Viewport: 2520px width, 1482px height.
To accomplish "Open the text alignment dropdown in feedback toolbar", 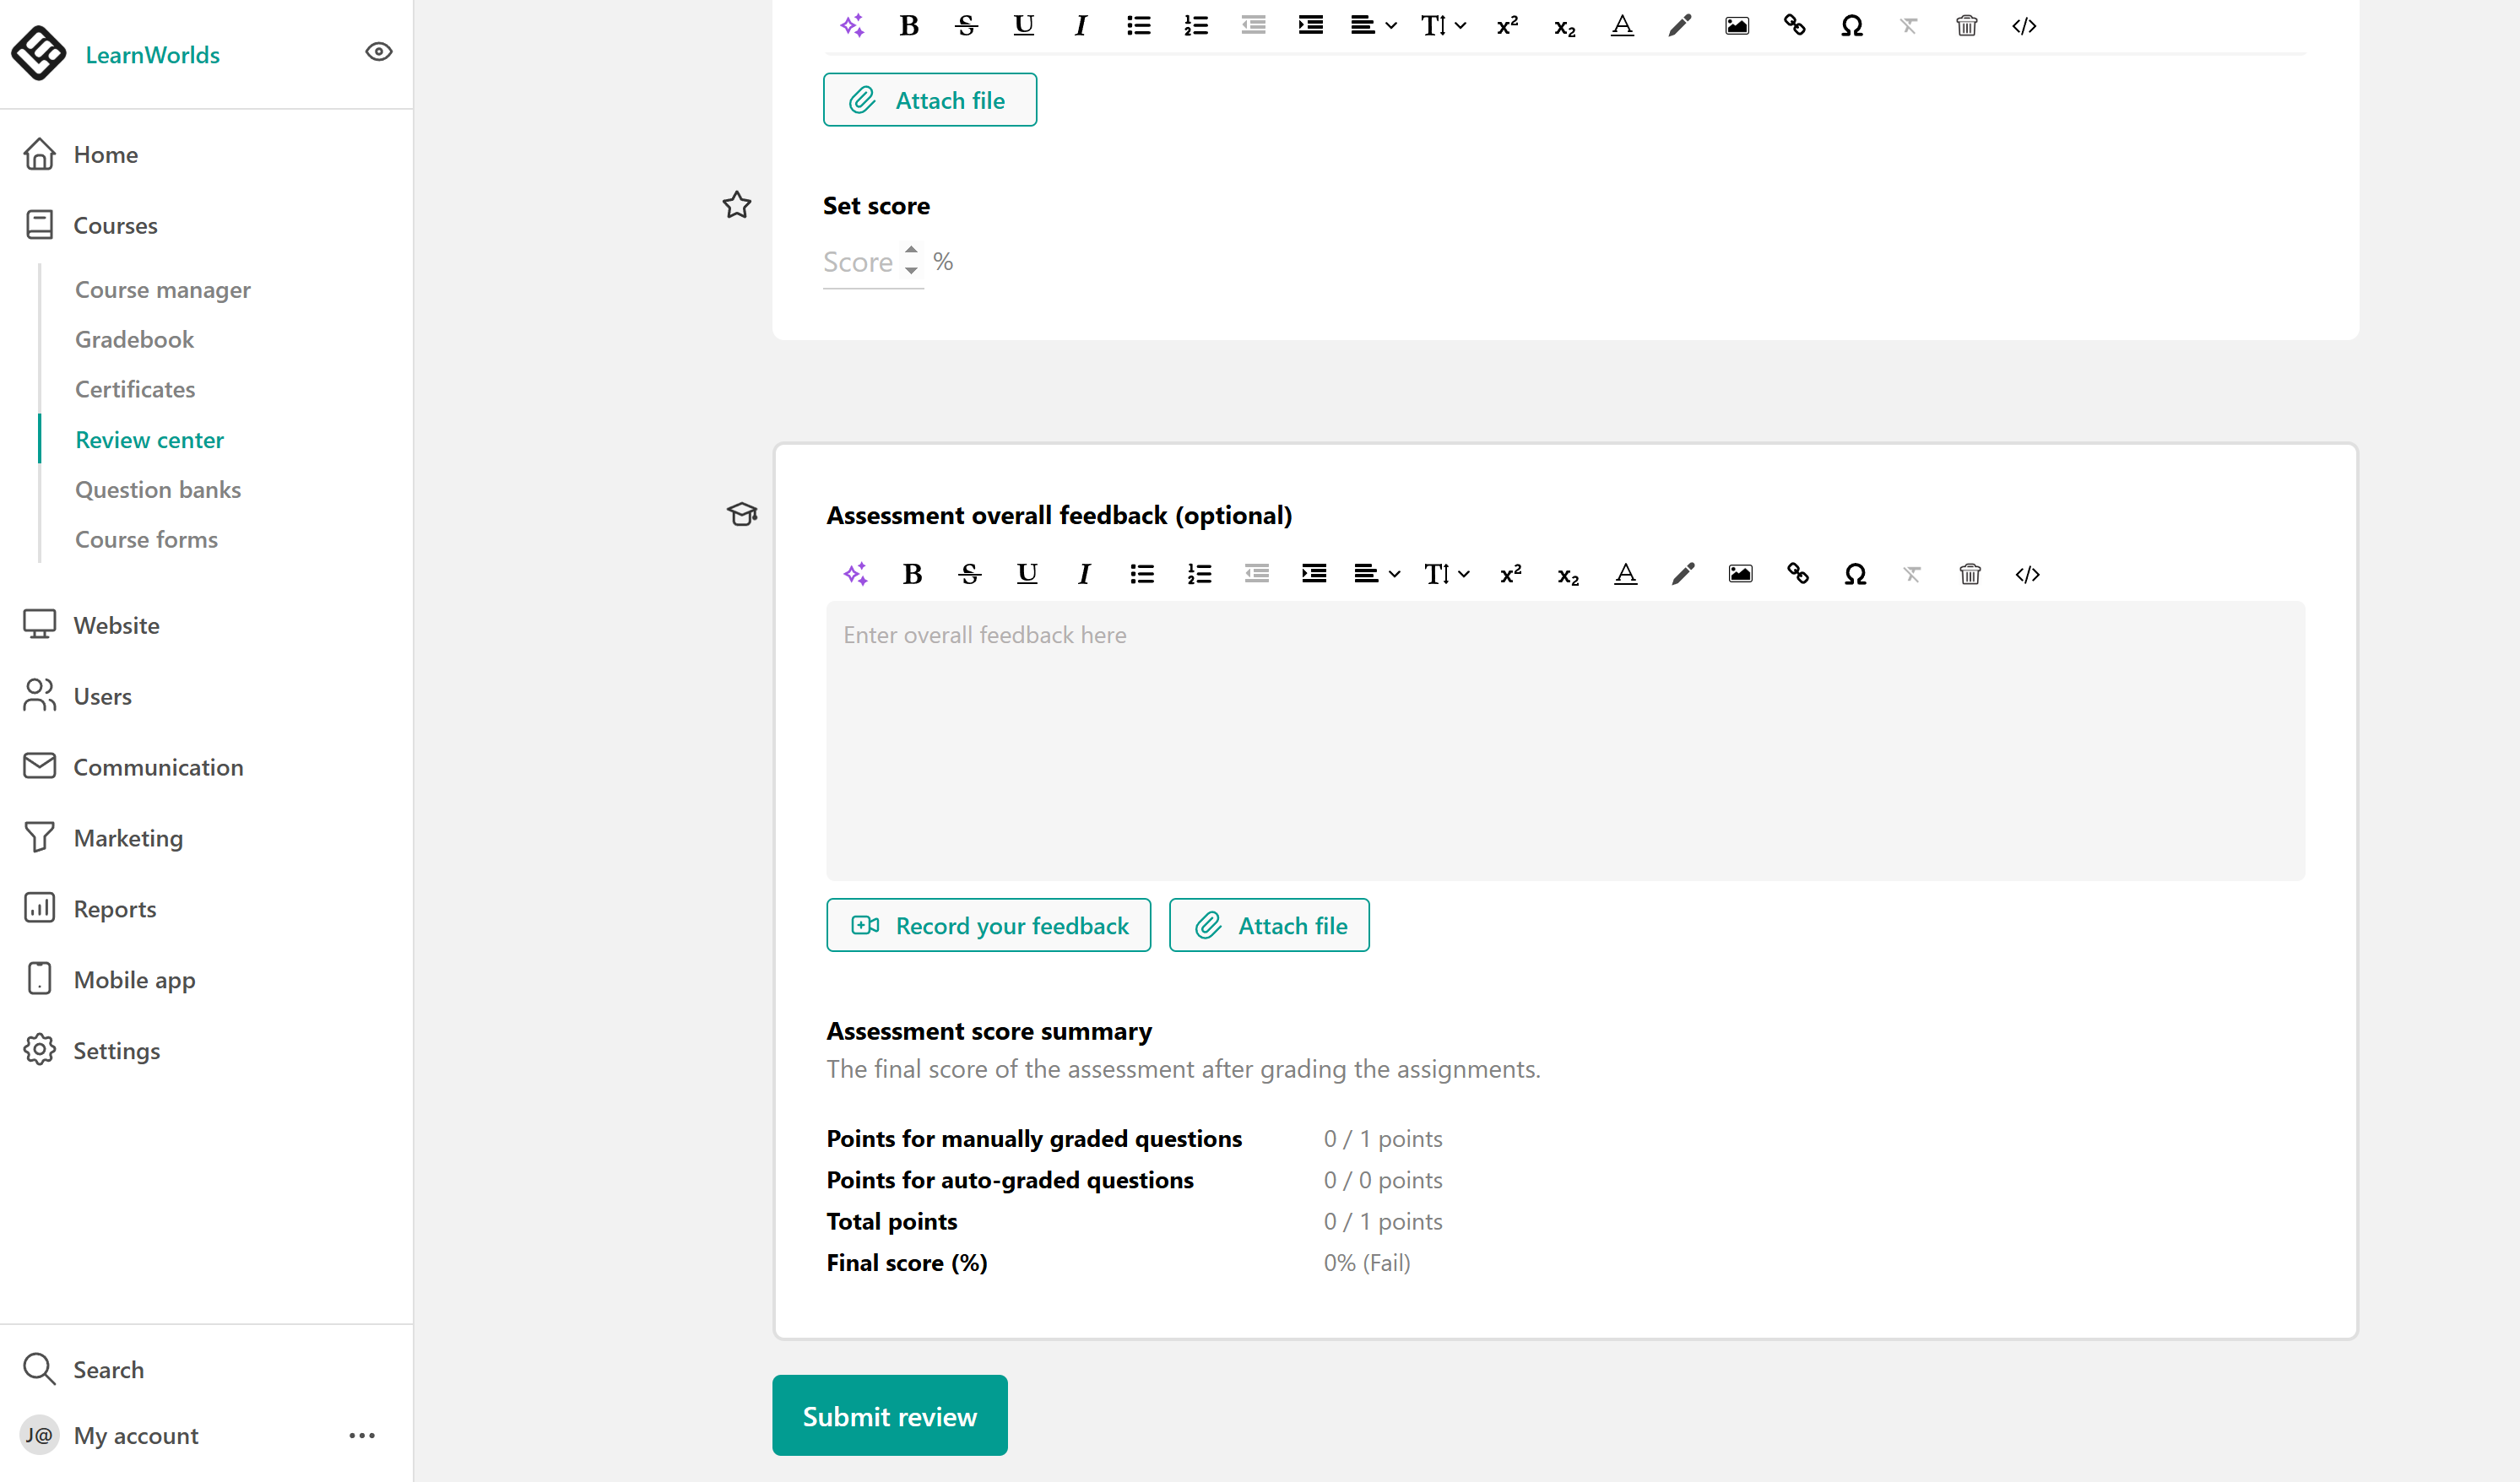I will (1376, 574).
